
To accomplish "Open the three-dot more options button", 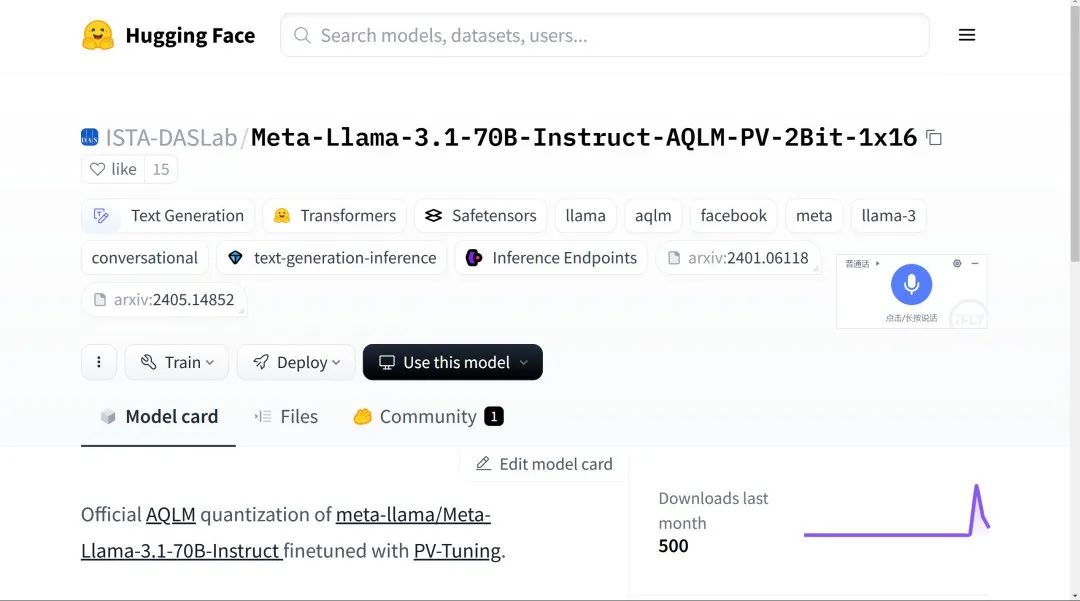I will point(98,362).
